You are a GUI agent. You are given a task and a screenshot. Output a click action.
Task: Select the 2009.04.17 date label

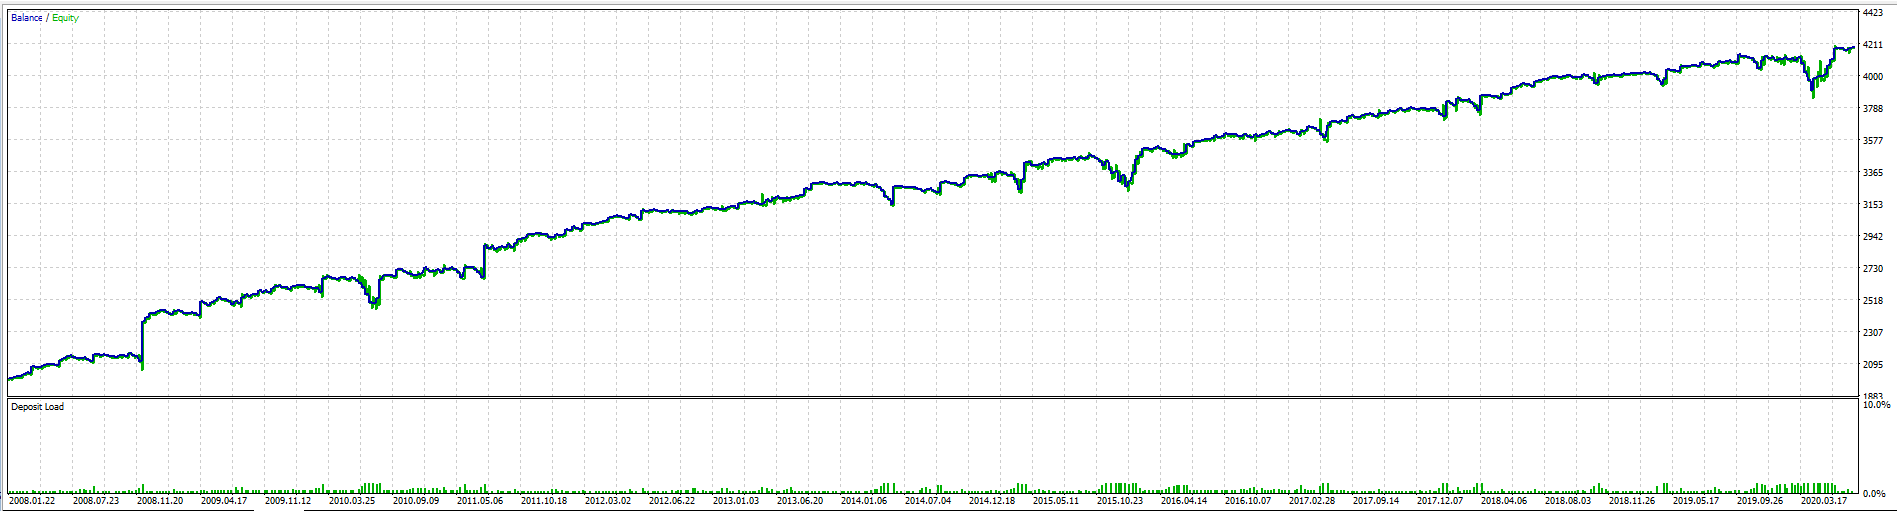tap(224, 501)
